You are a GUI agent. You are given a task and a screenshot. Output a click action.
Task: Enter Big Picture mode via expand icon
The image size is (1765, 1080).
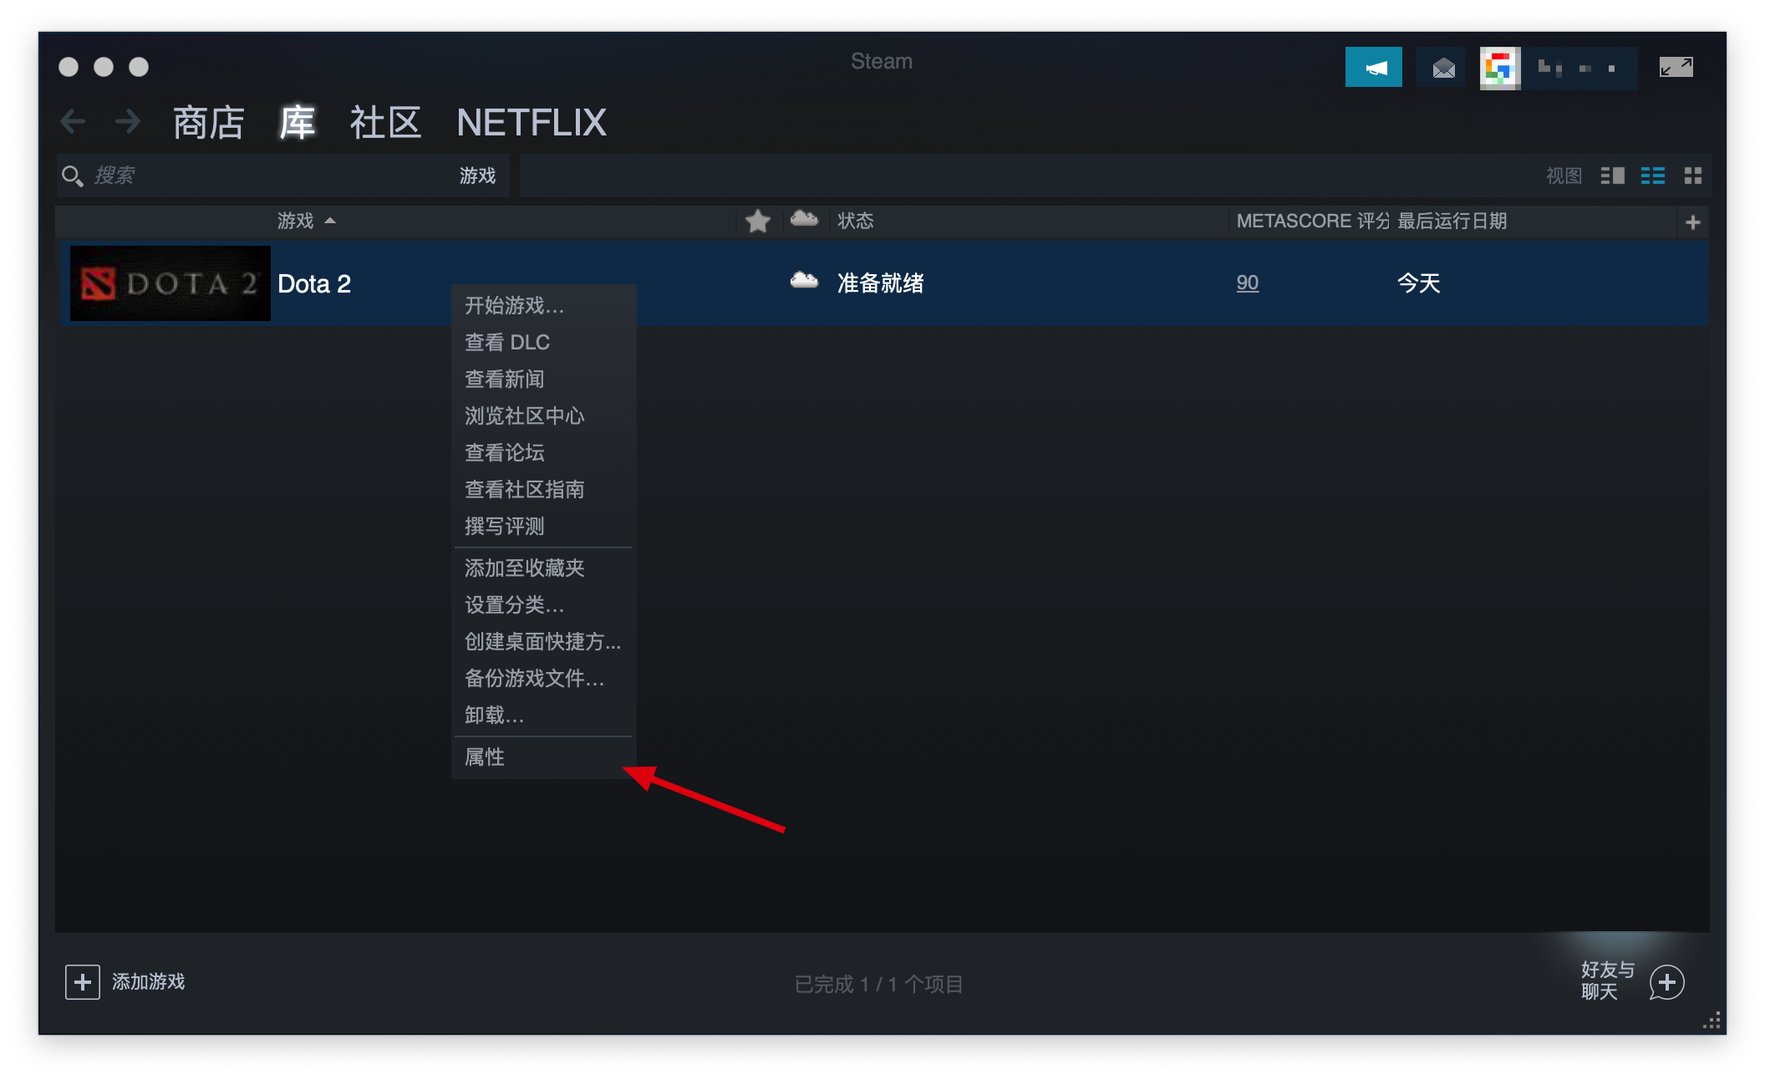tap(1677, 66)
